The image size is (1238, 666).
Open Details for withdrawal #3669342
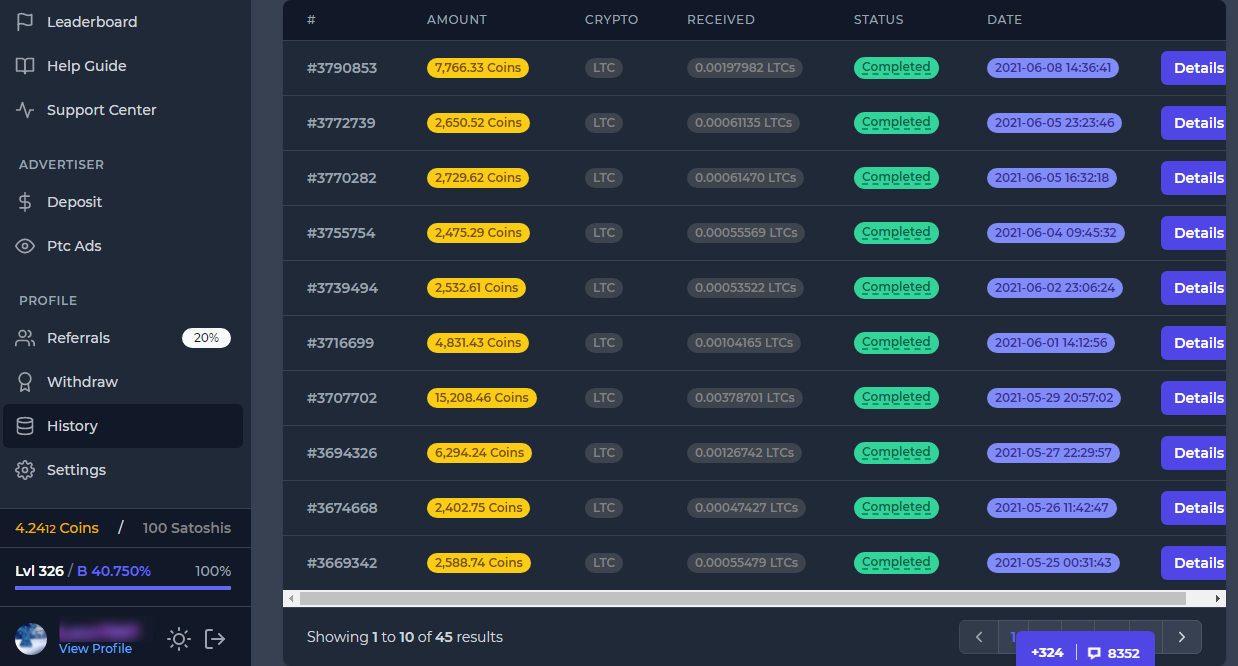[x=1195, y=563]
